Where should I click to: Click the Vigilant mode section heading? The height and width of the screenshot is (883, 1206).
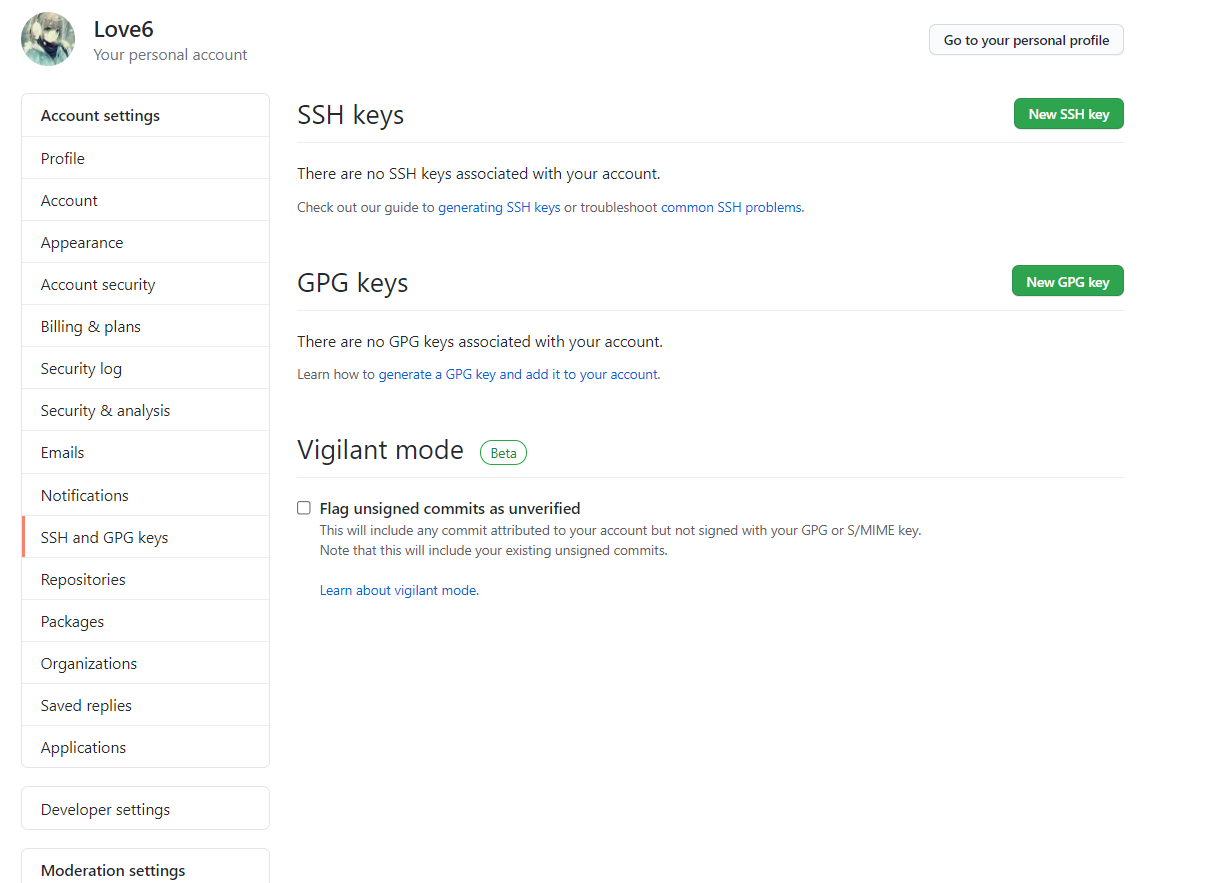(381, 450)
